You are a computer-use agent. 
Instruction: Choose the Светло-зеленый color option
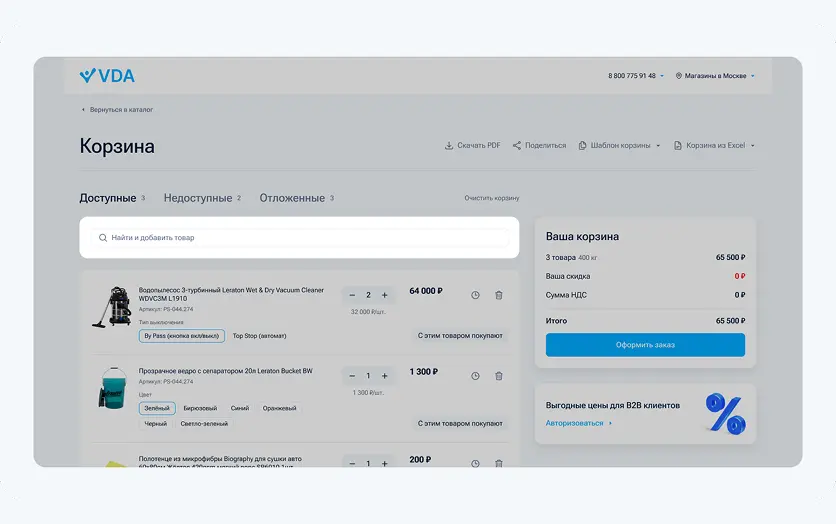204,423
